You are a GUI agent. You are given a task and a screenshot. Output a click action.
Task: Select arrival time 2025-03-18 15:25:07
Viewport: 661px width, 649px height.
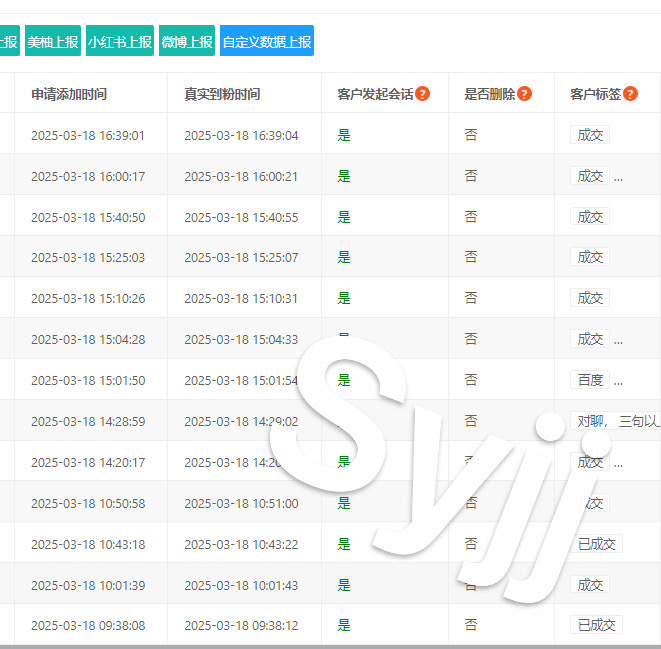click(x=241, y=257)
